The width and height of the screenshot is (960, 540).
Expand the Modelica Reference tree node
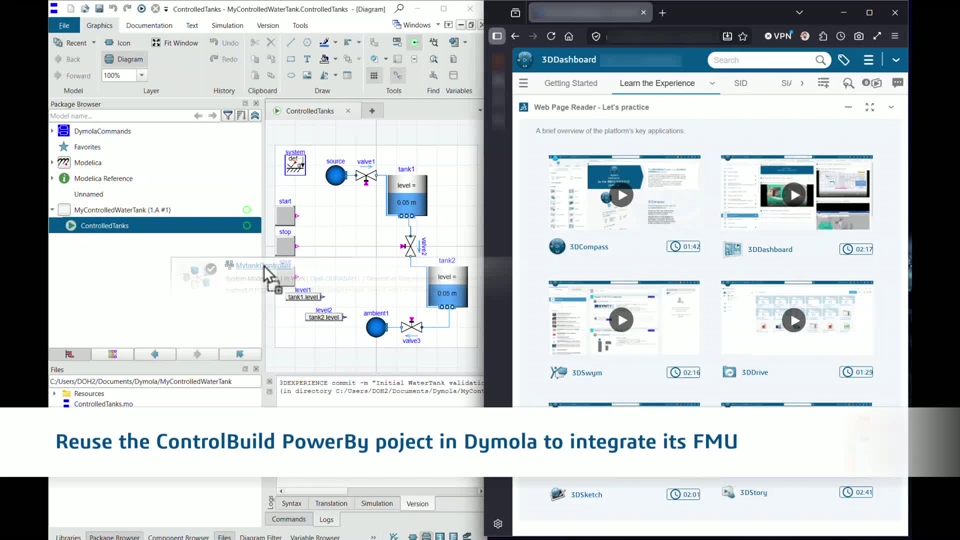[x=53, y=179]
